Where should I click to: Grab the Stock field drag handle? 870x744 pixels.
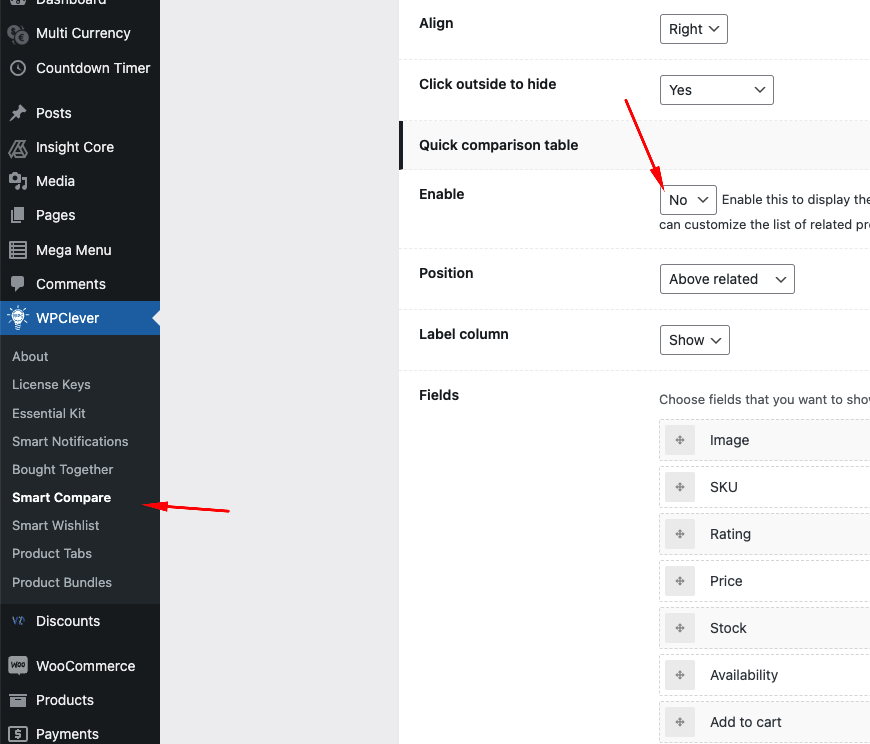tap(680, 628)
